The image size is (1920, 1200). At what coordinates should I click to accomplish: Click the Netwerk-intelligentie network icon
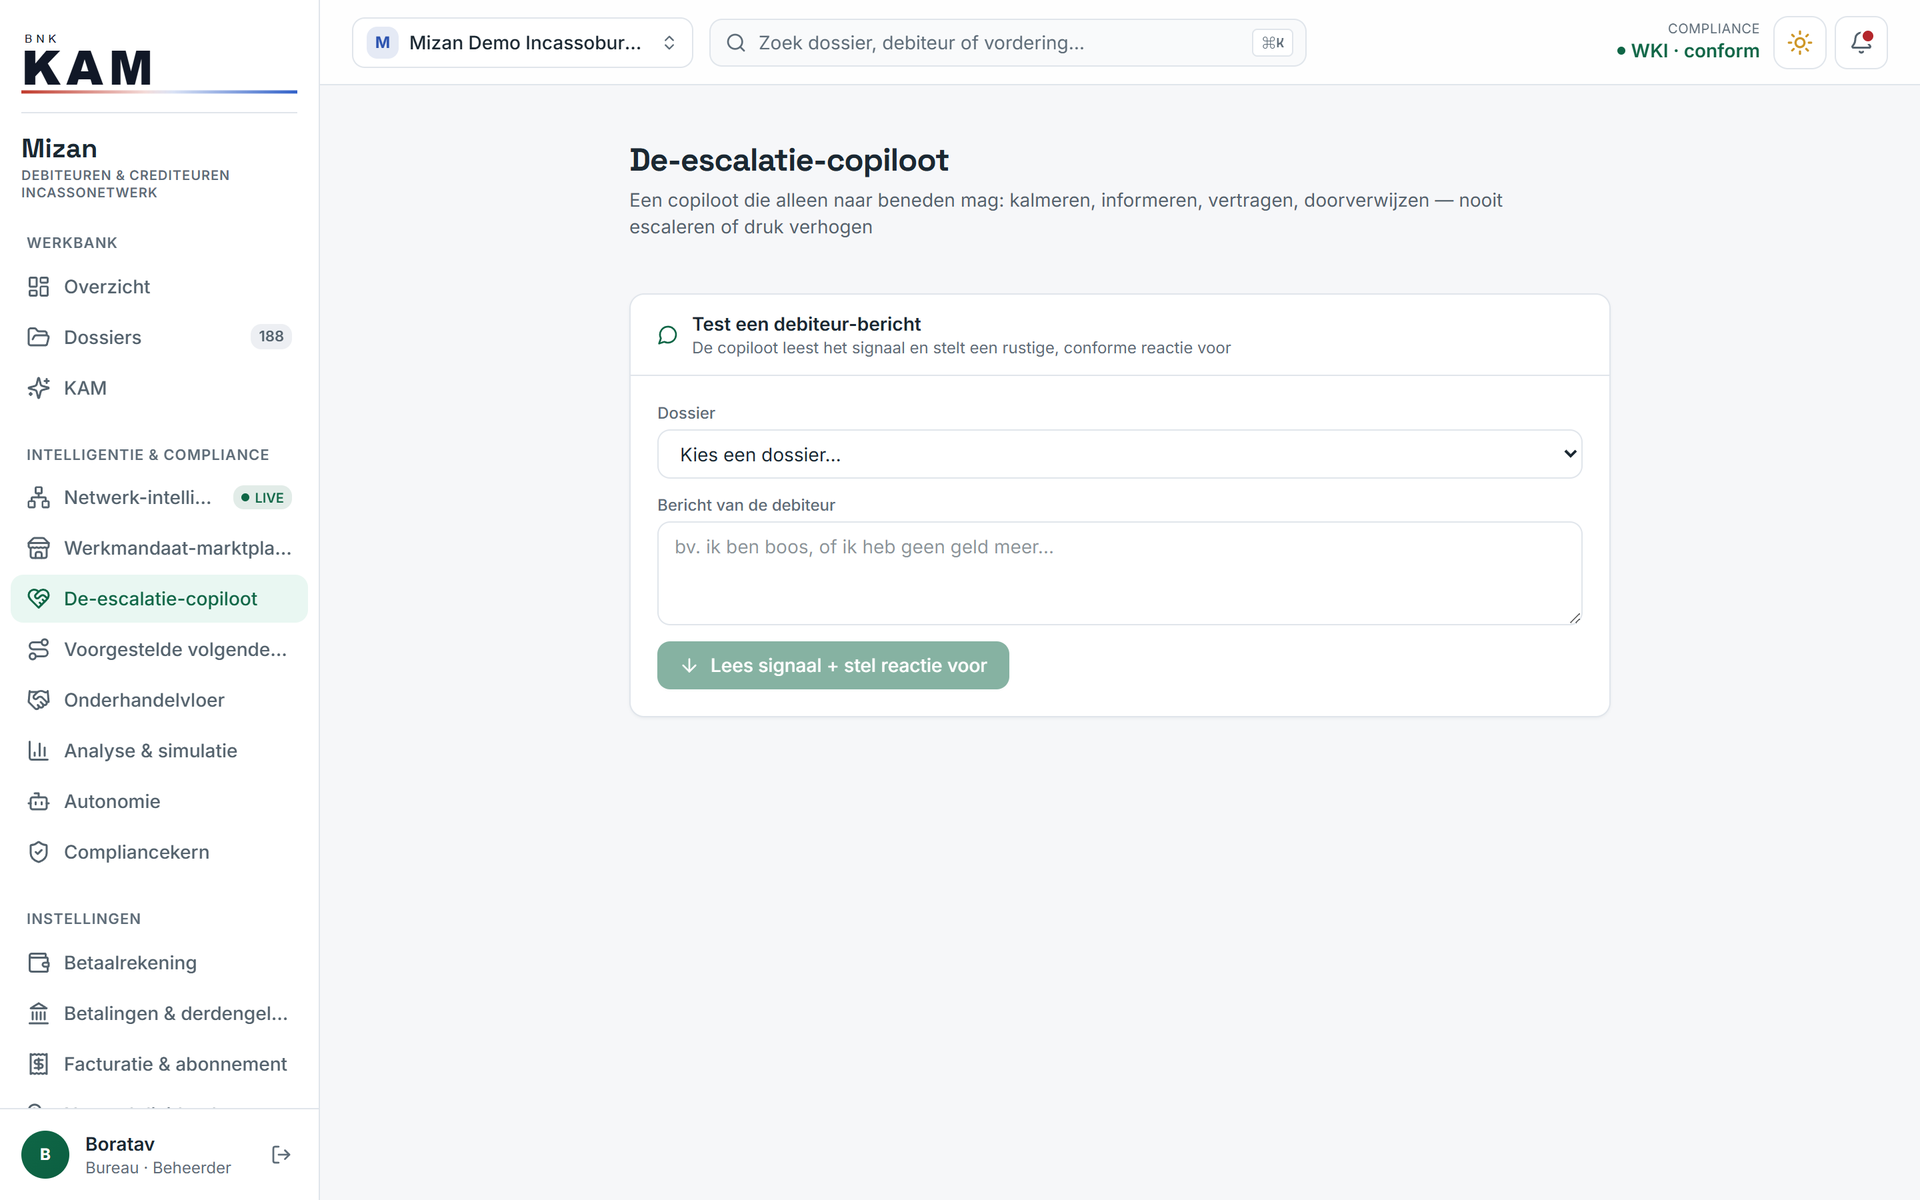click(38, 497)
